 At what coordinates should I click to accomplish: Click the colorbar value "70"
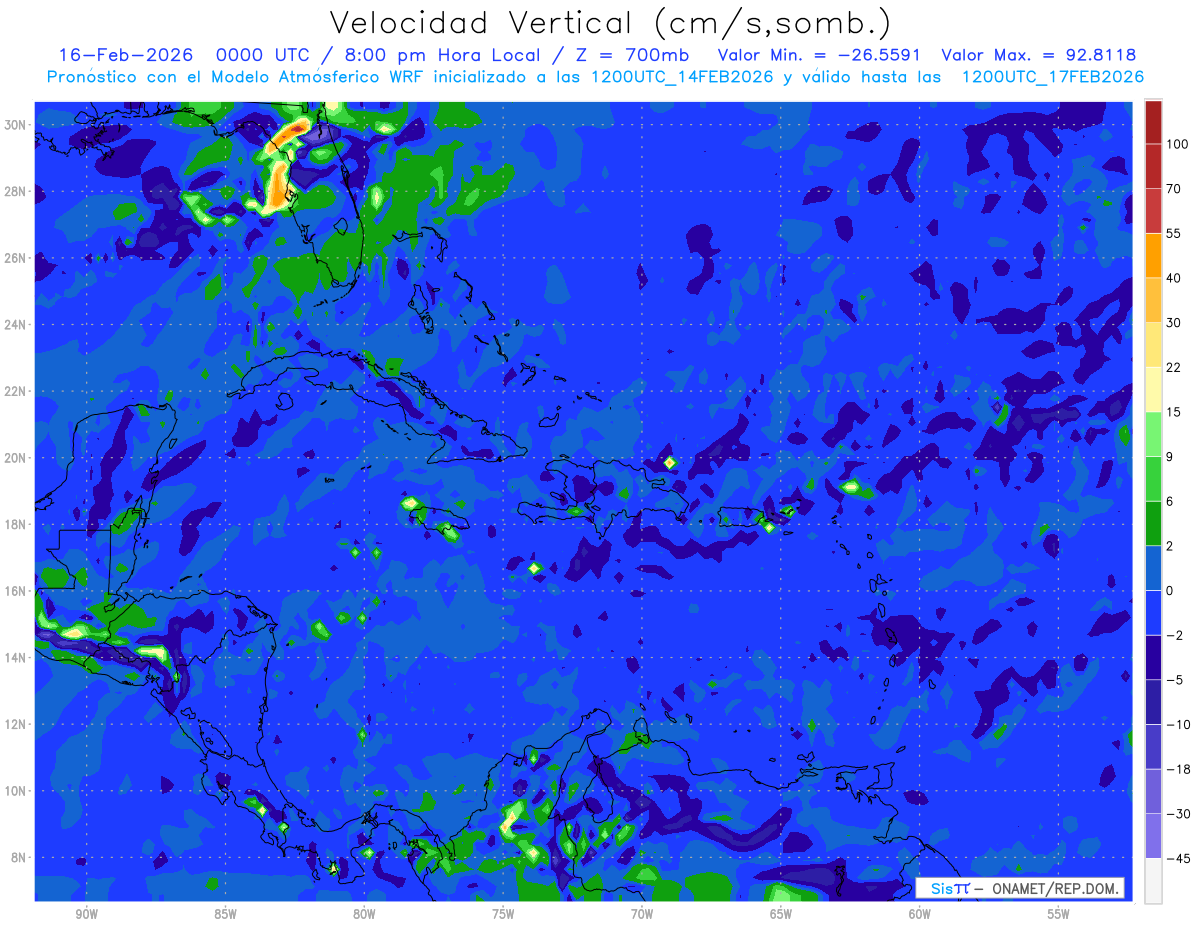click(1173, 189)
